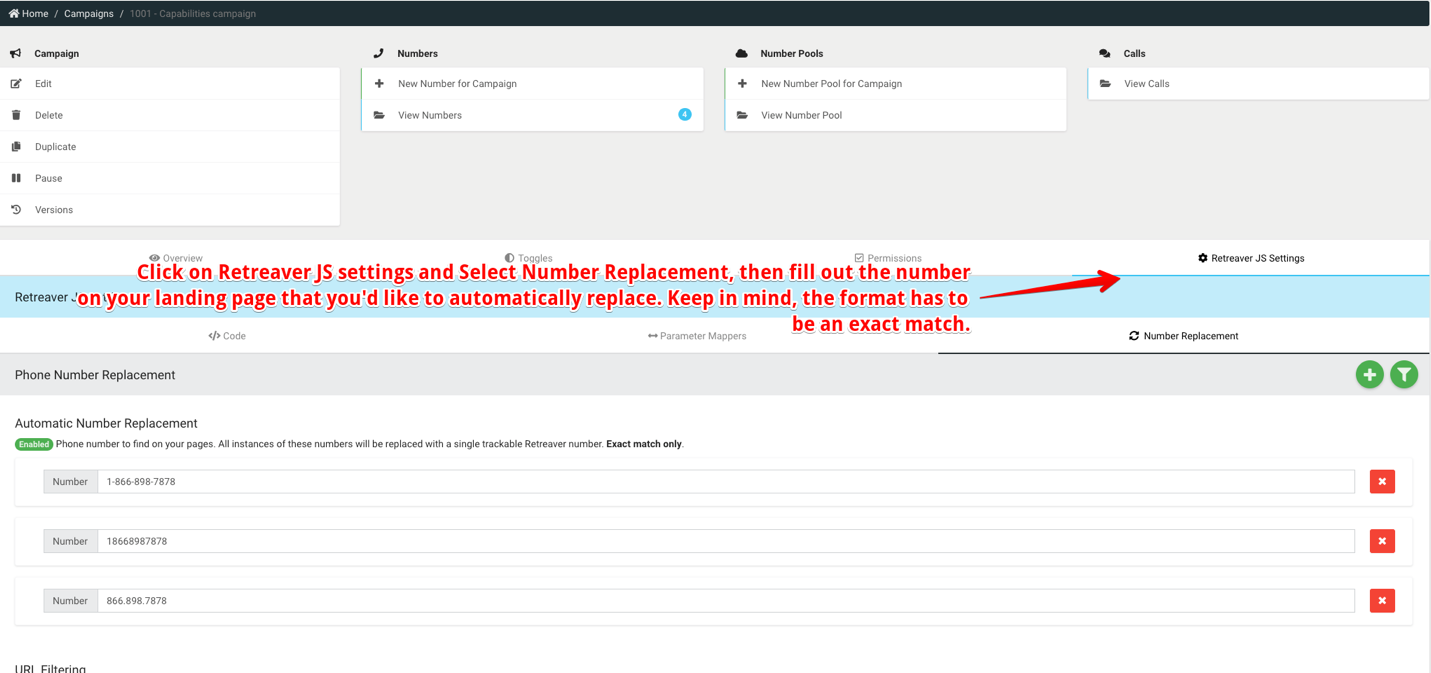The width and height of the screenshot is (1431, 673).
Task: Duplicate the campaign
Action: coord(55,147)
